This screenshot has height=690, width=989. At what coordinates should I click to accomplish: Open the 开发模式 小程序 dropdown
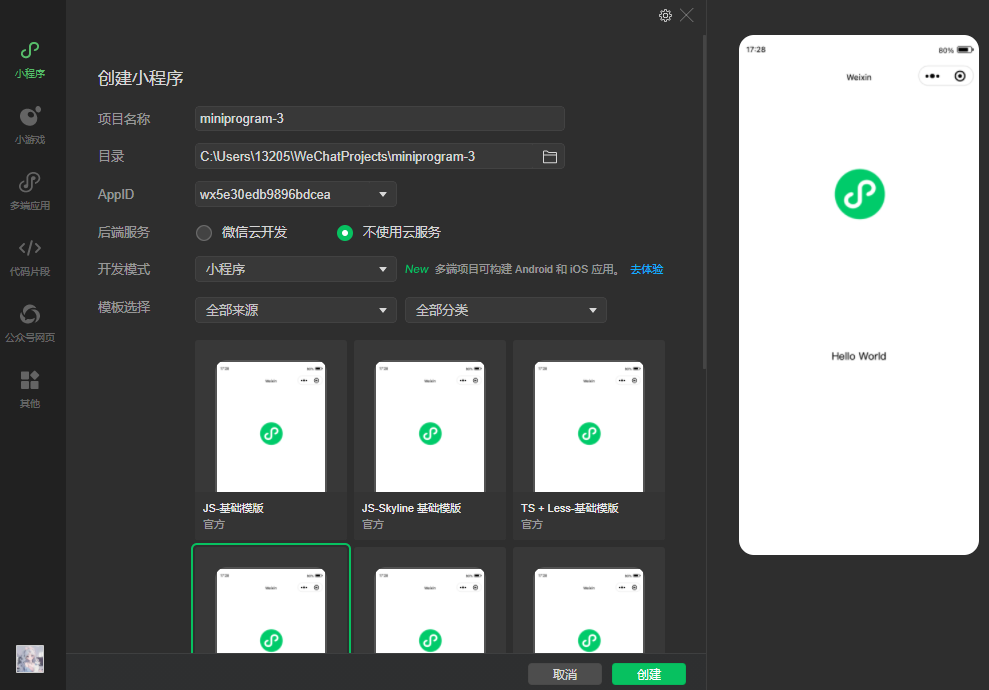pos(296,269)
